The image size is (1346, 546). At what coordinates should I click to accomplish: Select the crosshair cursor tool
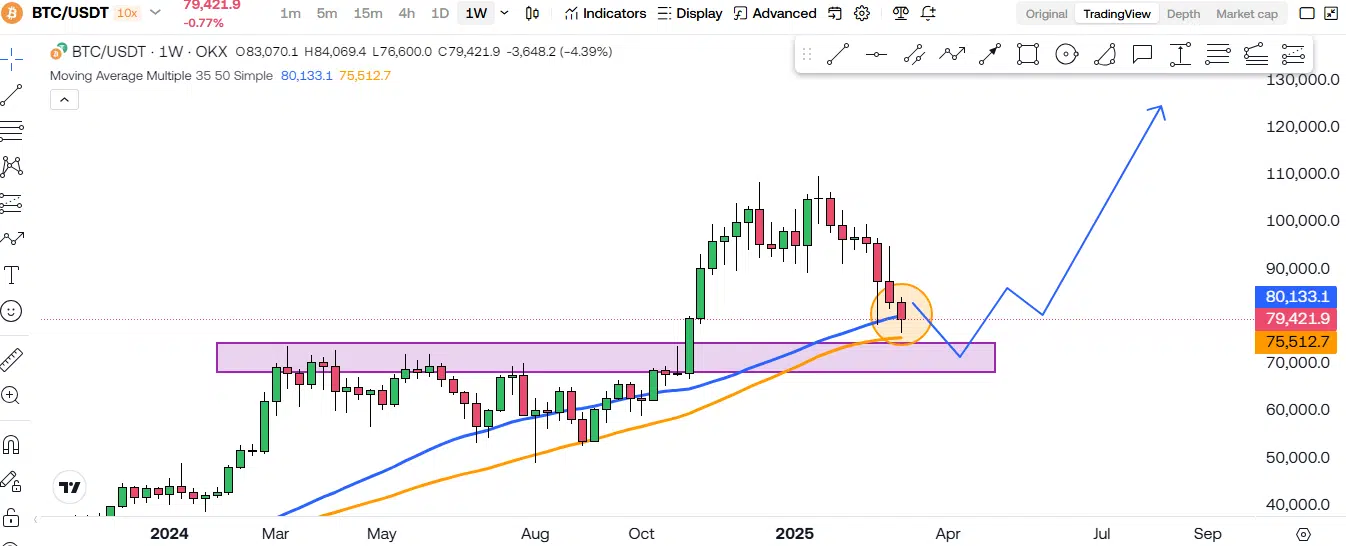pos(11,58)
